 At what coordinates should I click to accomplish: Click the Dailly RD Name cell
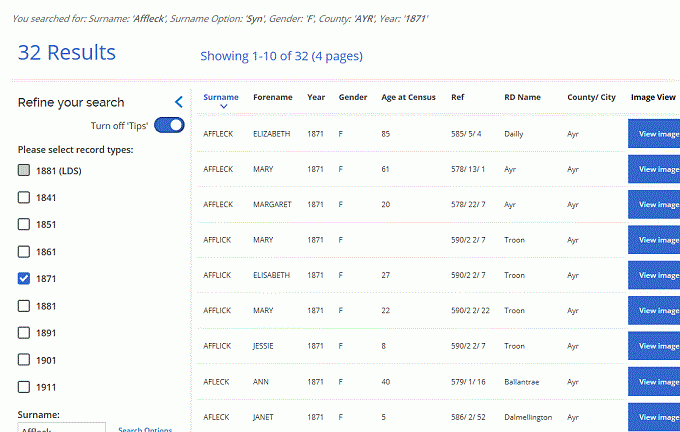[x=513, y=134]
